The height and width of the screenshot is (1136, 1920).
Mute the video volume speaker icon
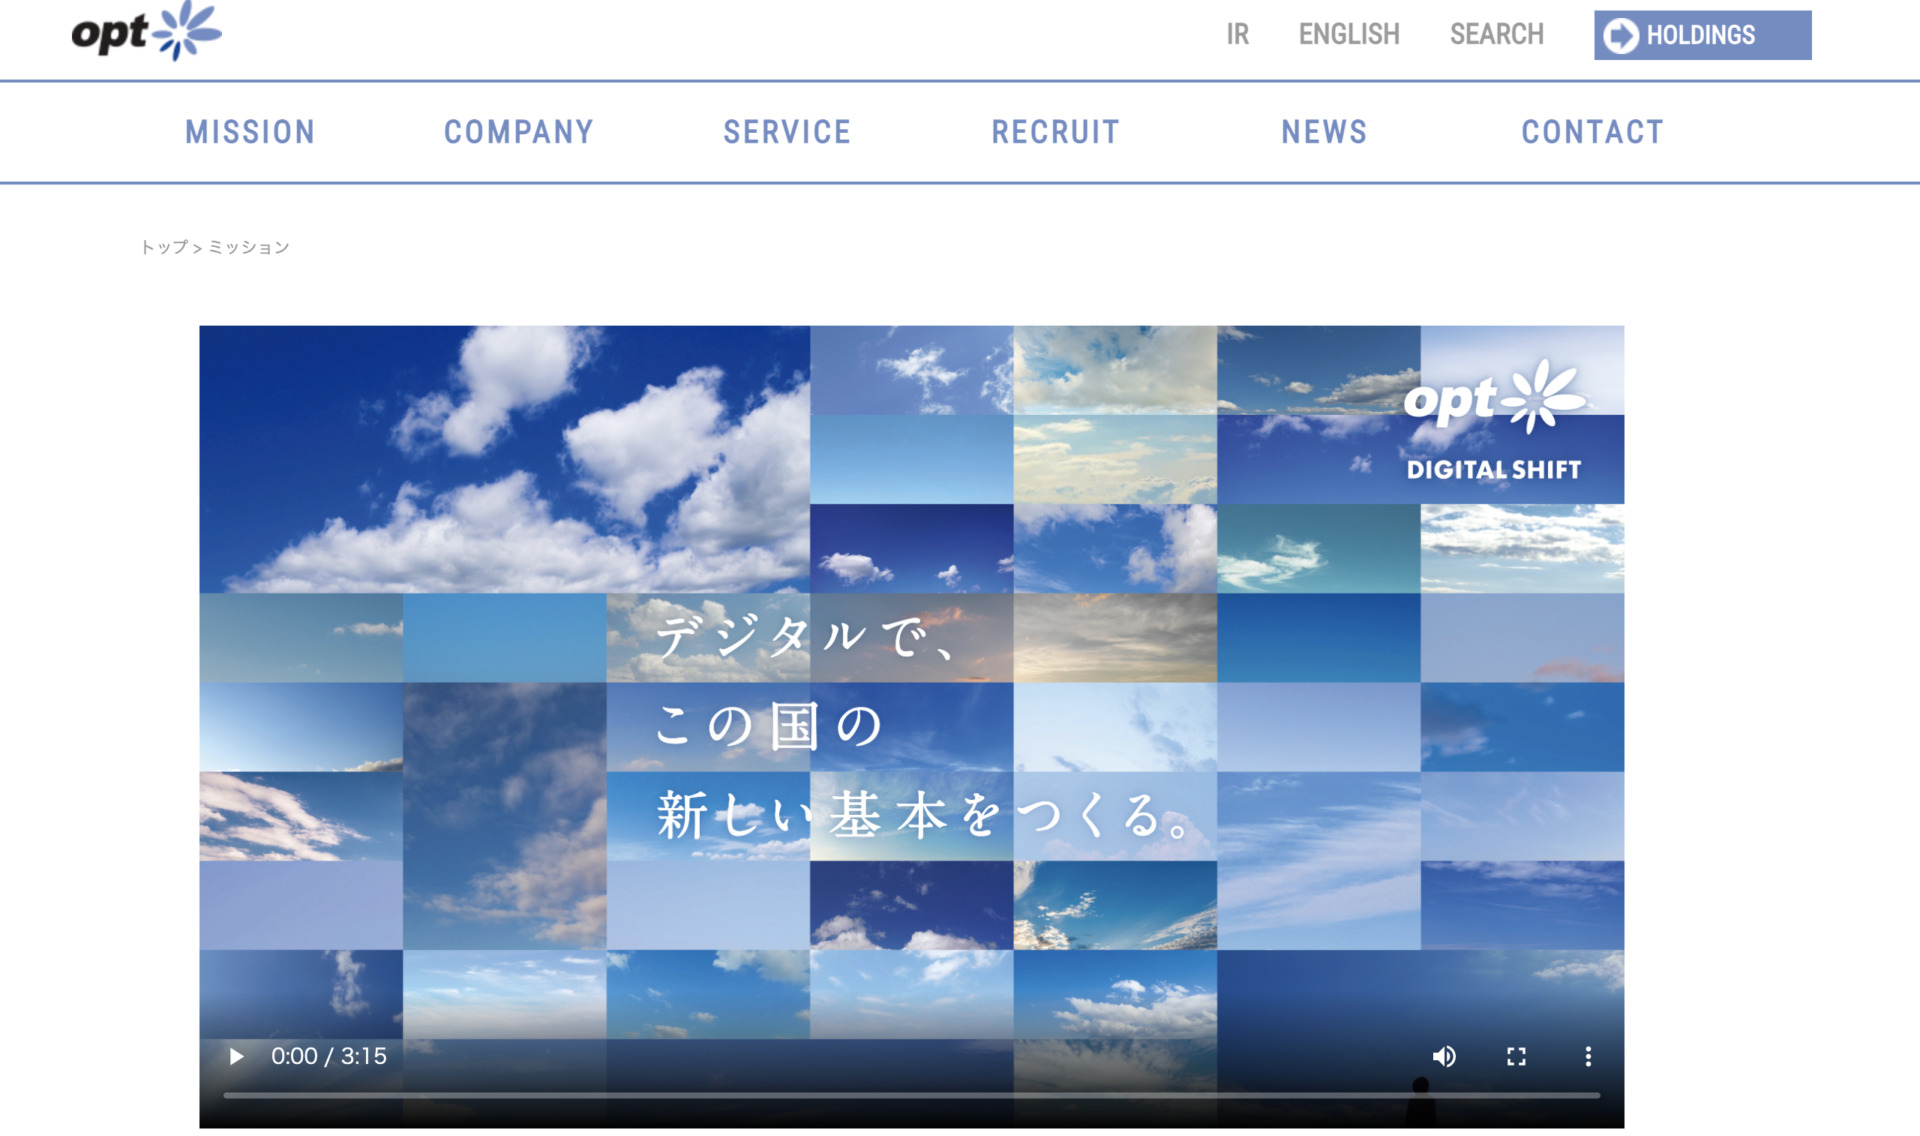click(1444, 1056)
